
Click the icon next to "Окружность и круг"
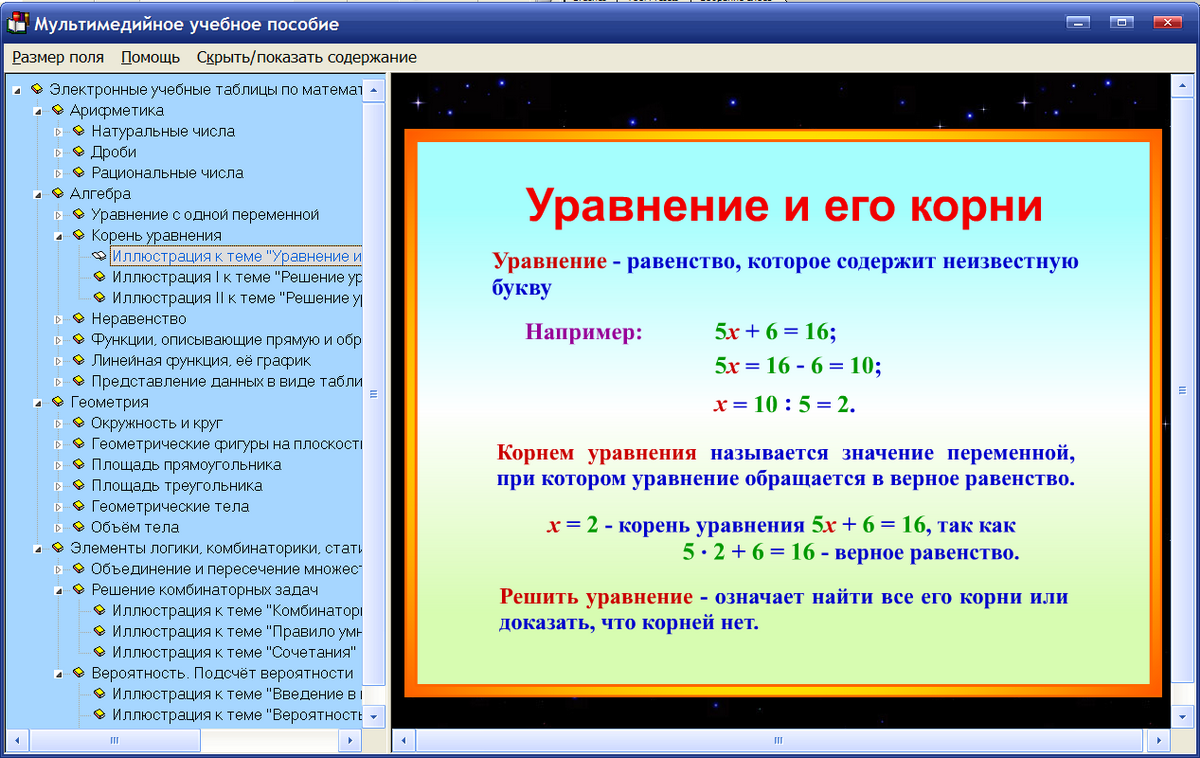pyautogui.click(x=78, y=423)
